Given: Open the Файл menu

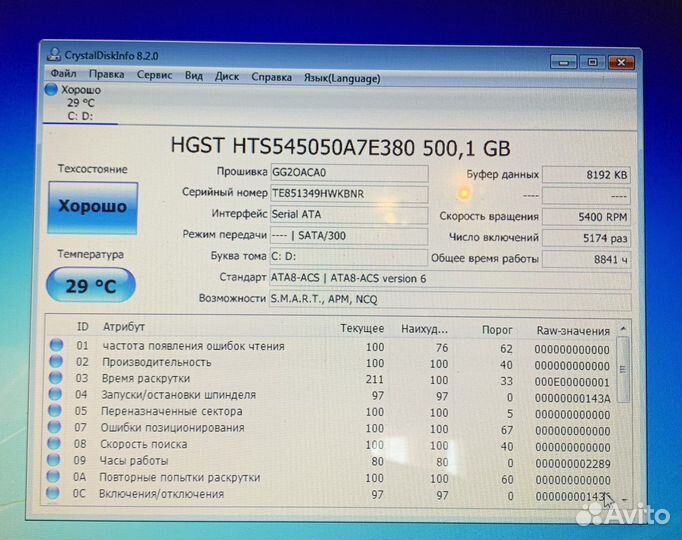Looking at the screenshot, I should [63, 73].
